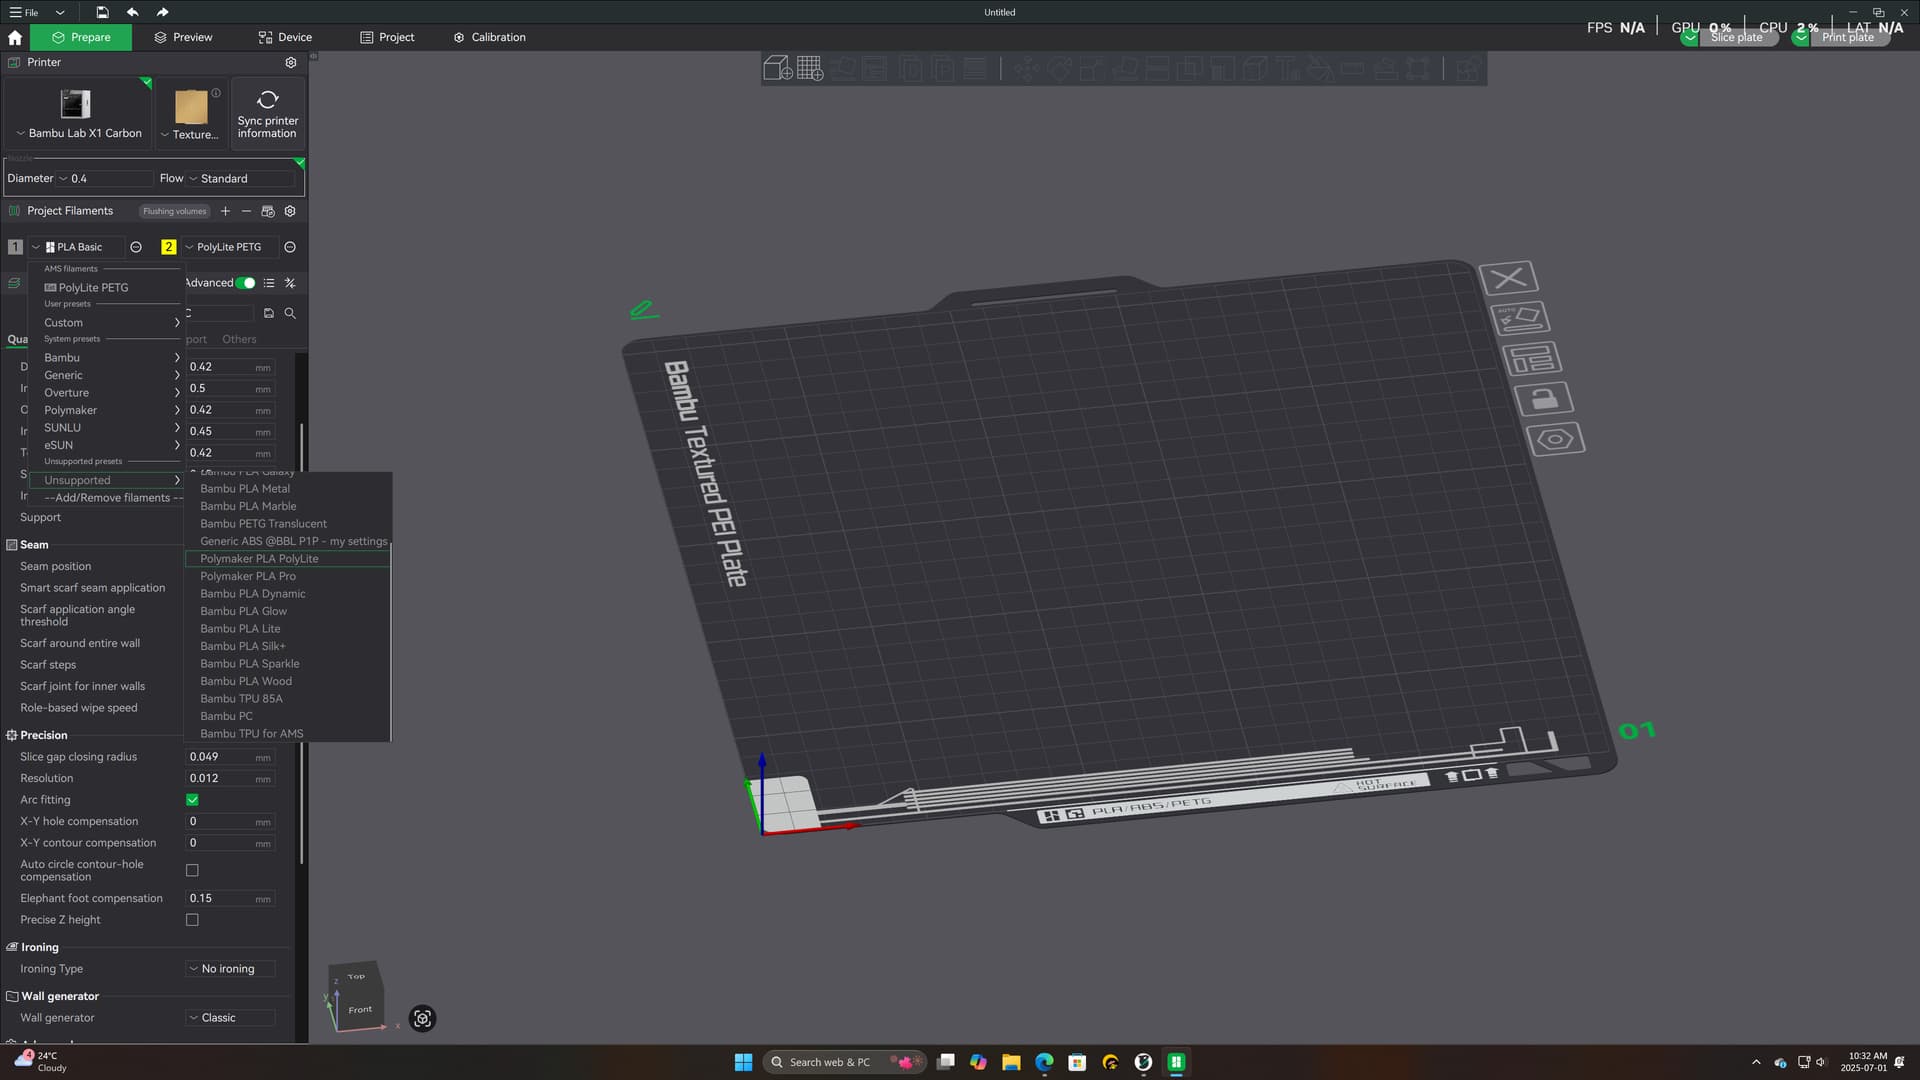Click the Slice plate button
The width and height of the screenshot is (1920, 1080).
1736,37
